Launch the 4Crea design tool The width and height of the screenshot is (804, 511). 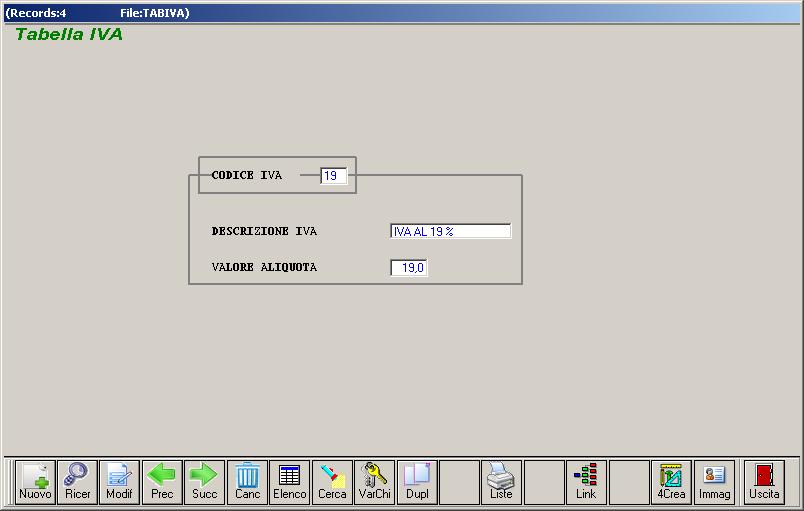671,482
